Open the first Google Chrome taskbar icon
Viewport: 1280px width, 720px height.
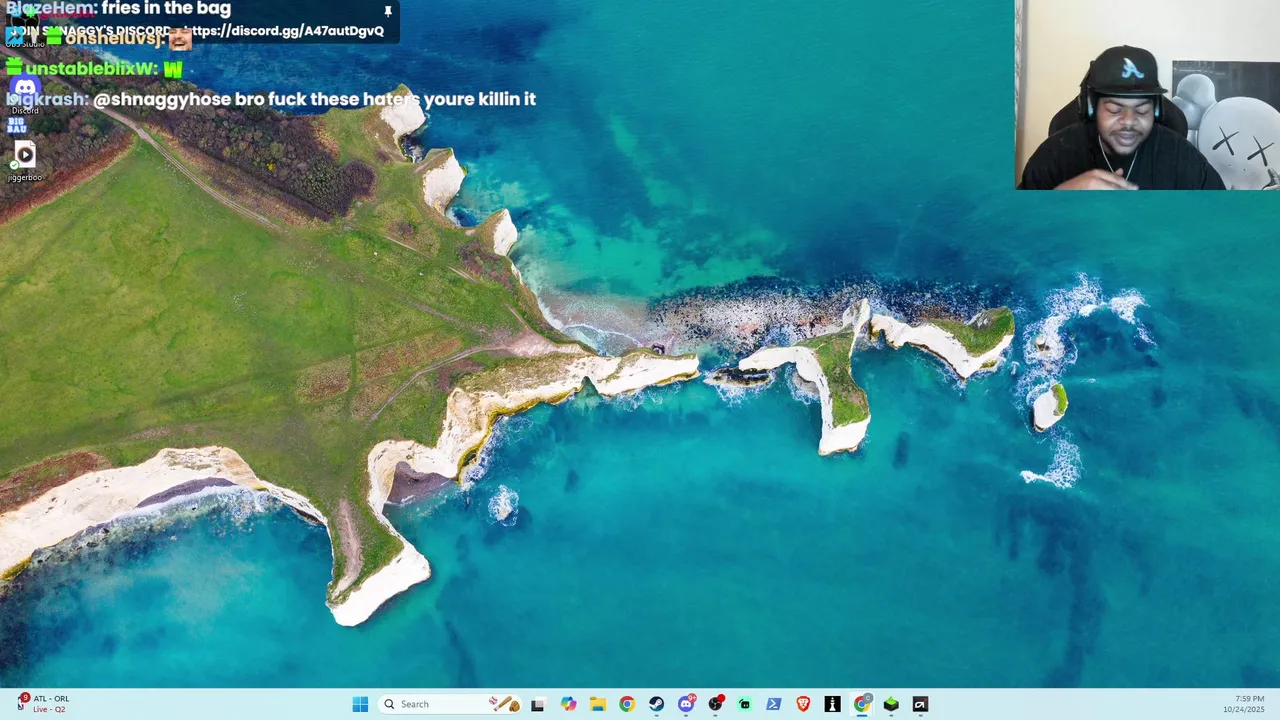[627, 704]
